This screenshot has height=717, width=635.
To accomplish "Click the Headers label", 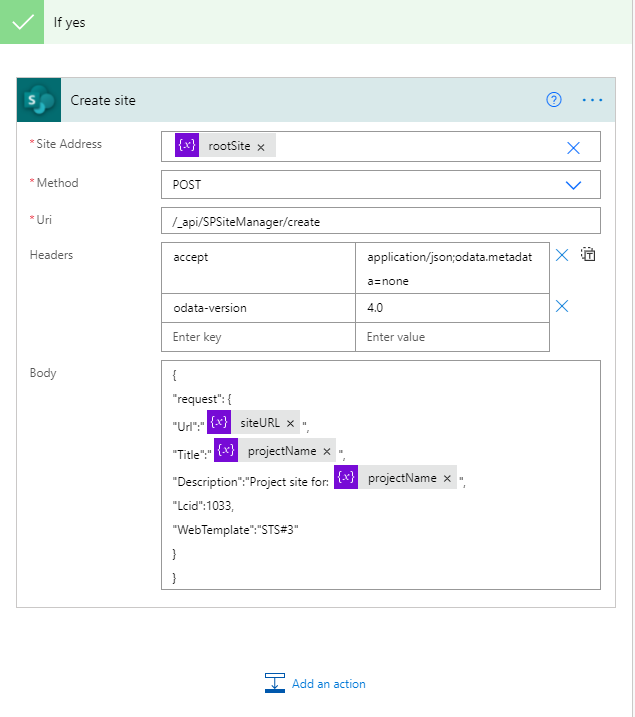I will pyautogui.click(x=51, y=255).
